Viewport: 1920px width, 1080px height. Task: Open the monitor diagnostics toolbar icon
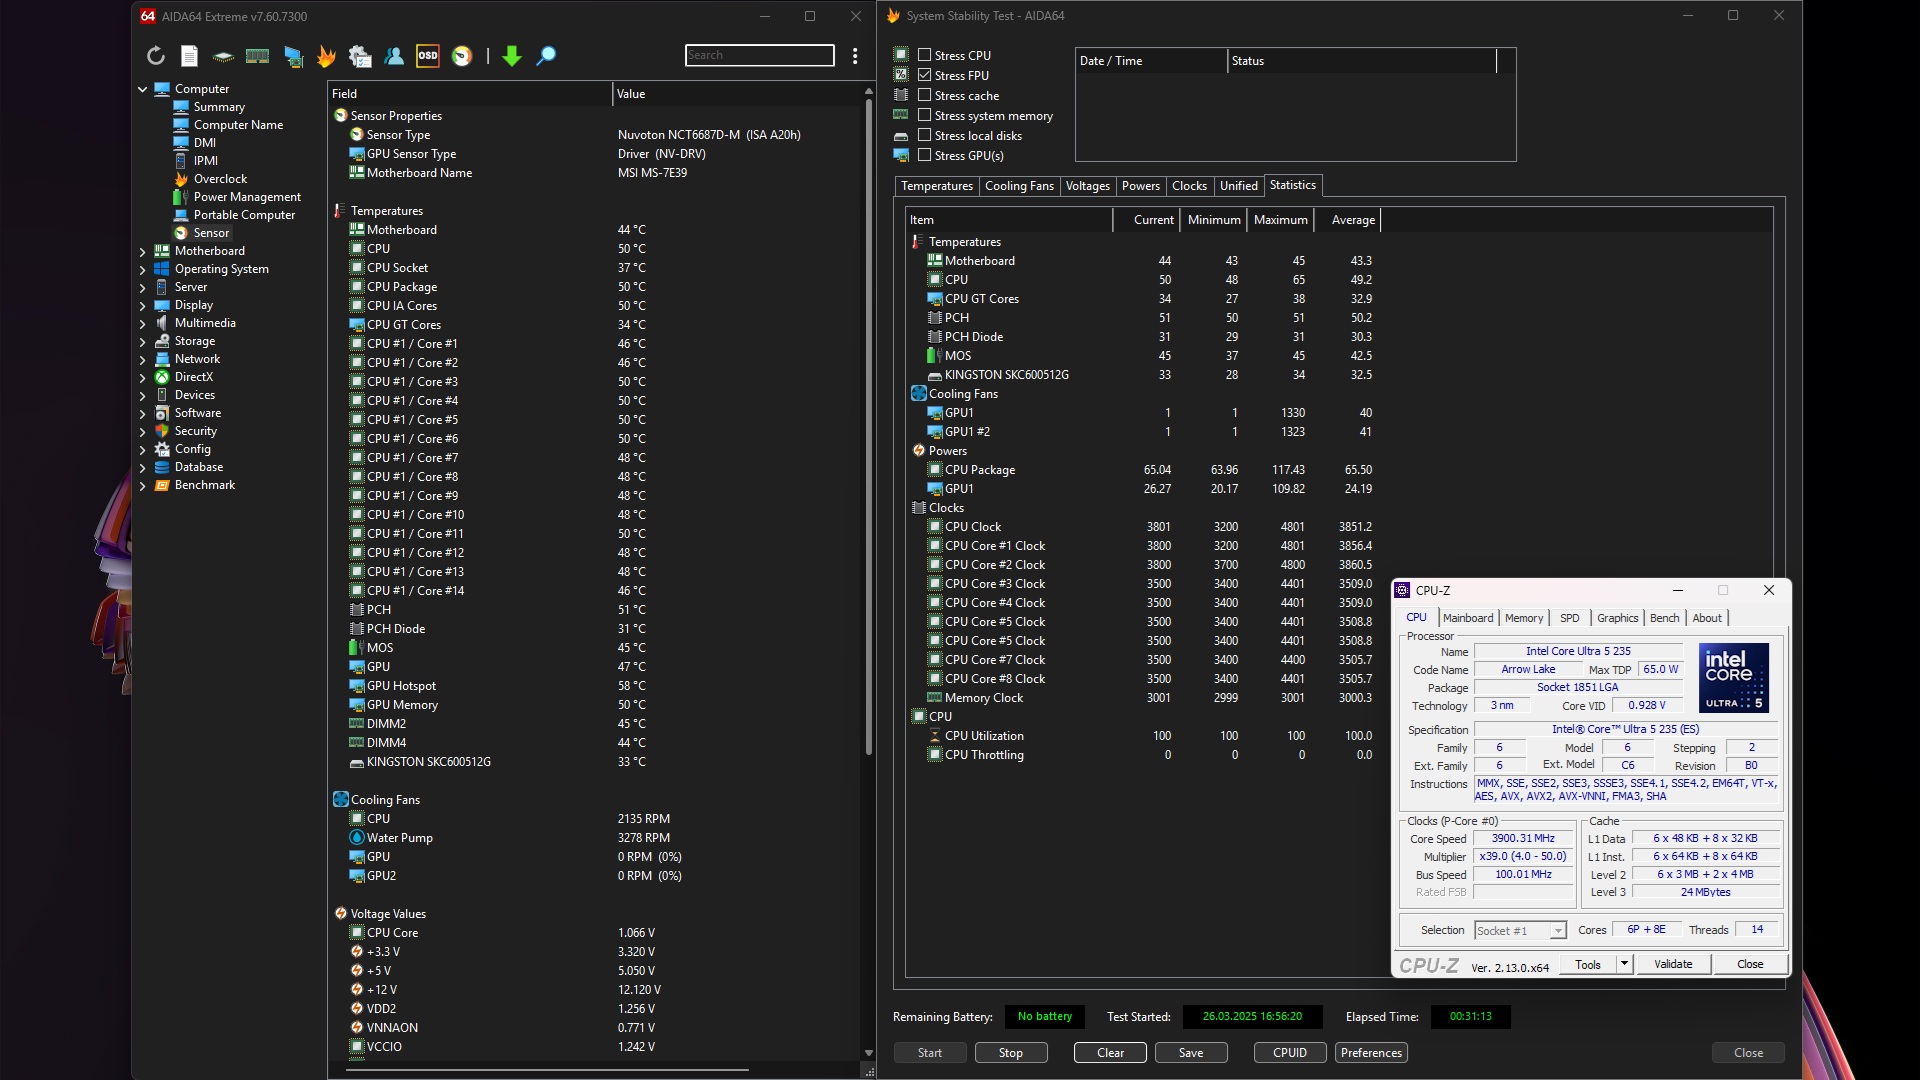click(x=293, y=56)
